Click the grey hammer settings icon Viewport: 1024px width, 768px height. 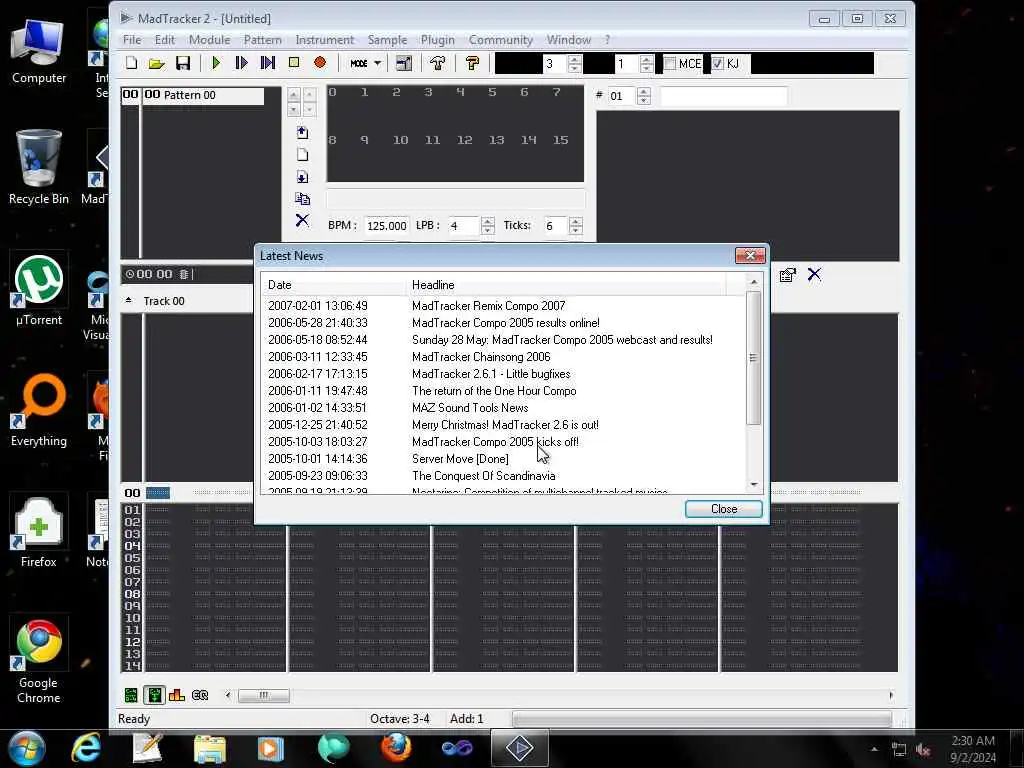pyautogui.click(x=438, y=63)
